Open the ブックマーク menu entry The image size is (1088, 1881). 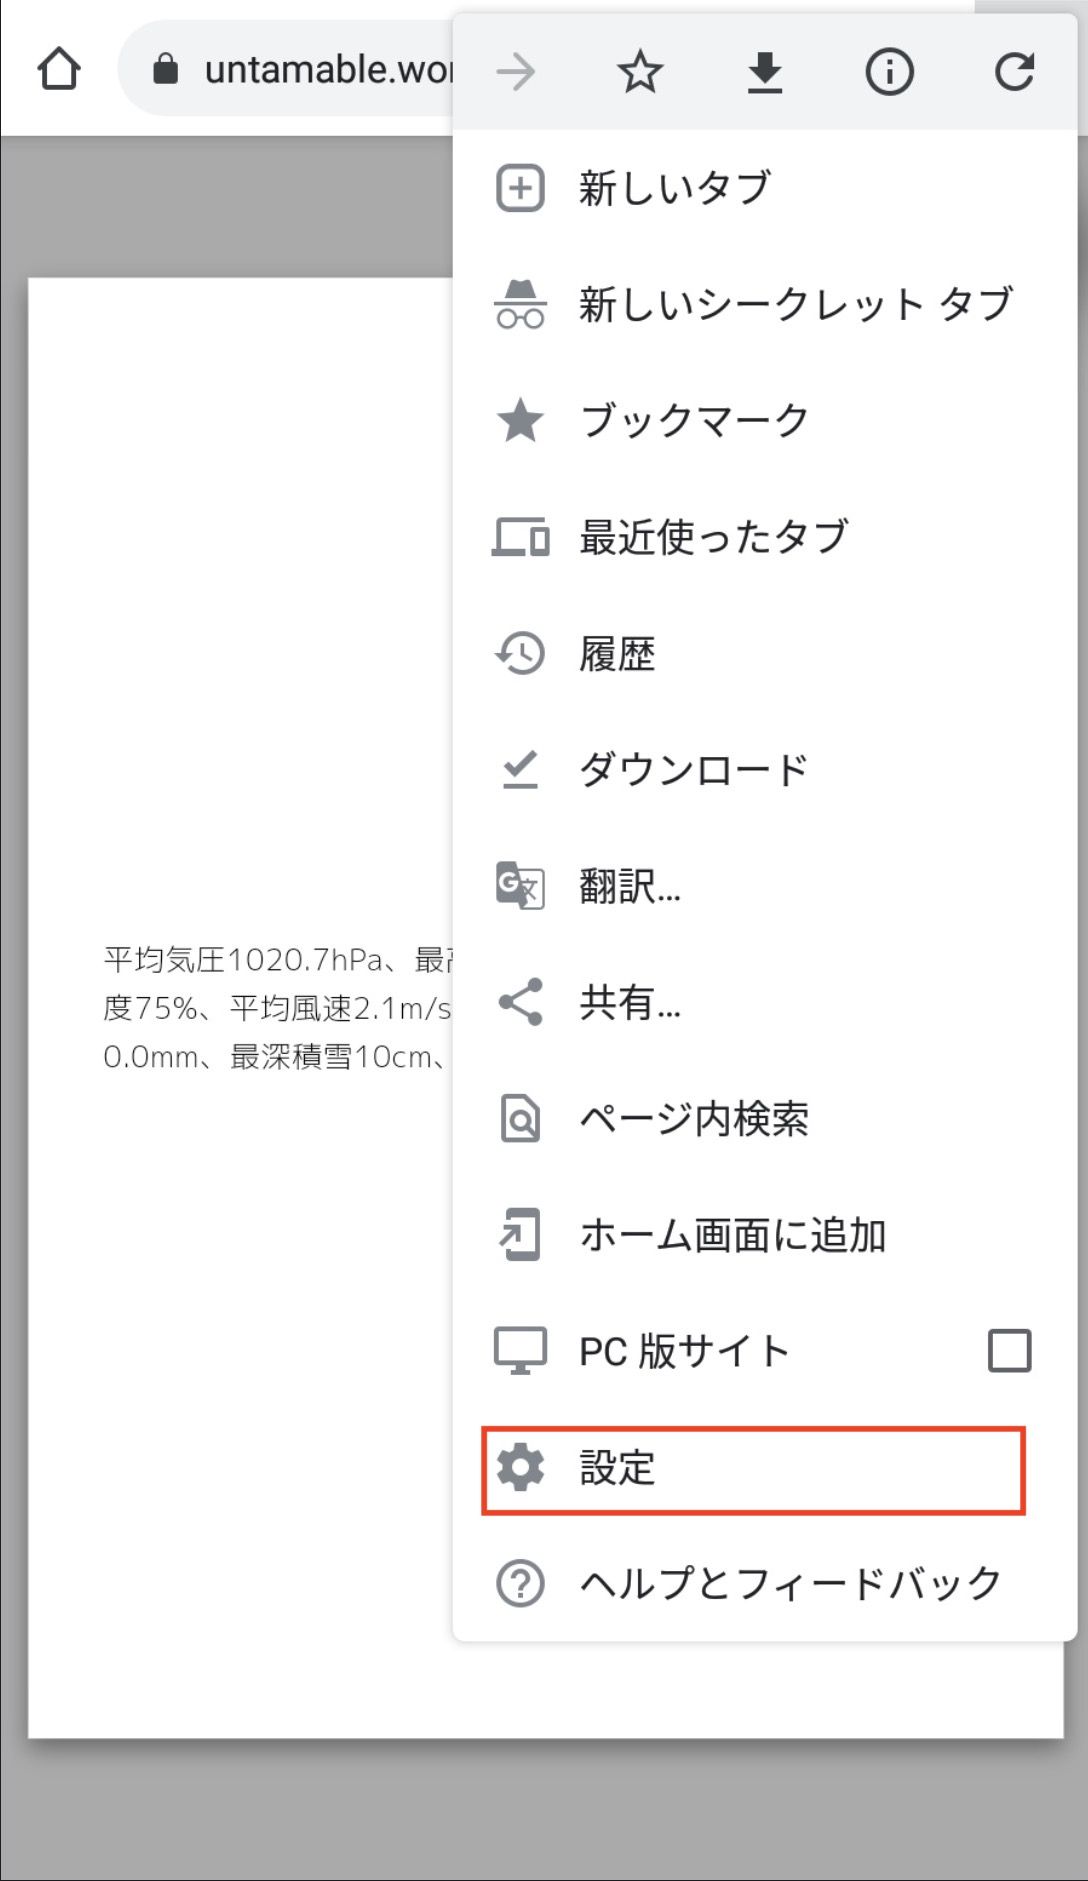694,420
